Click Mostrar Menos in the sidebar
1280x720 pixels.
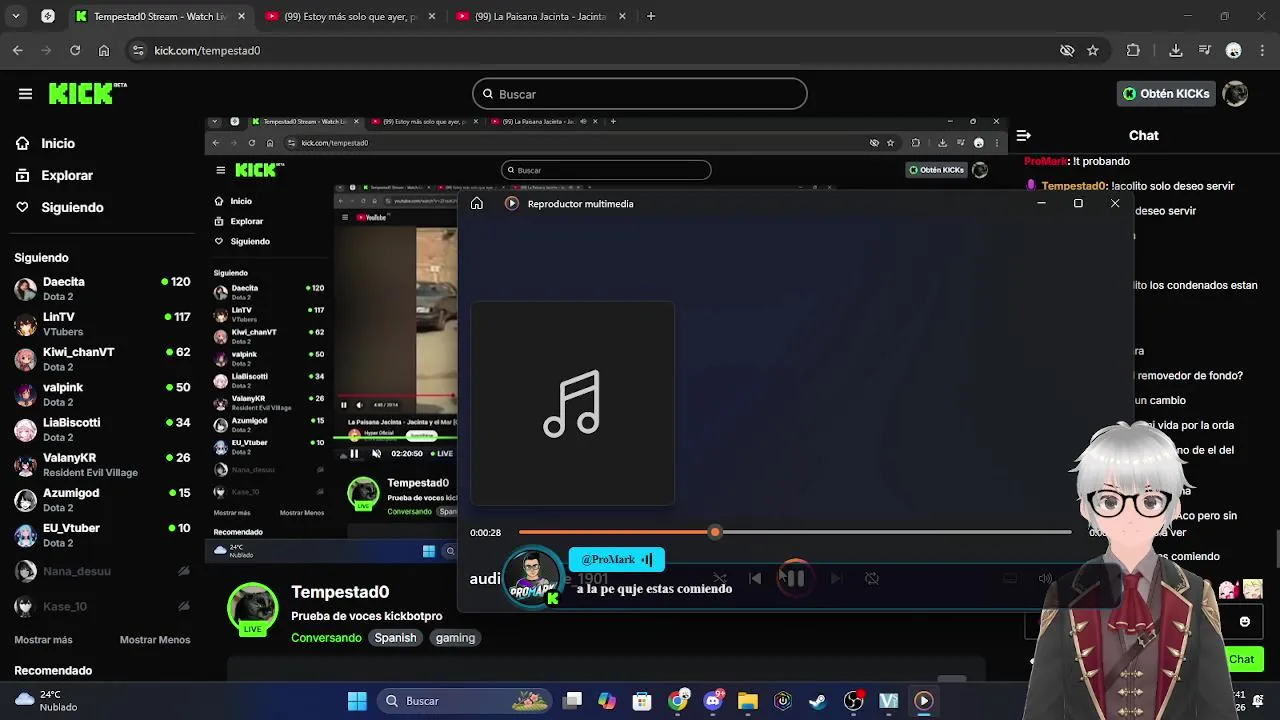coord(155,640)
